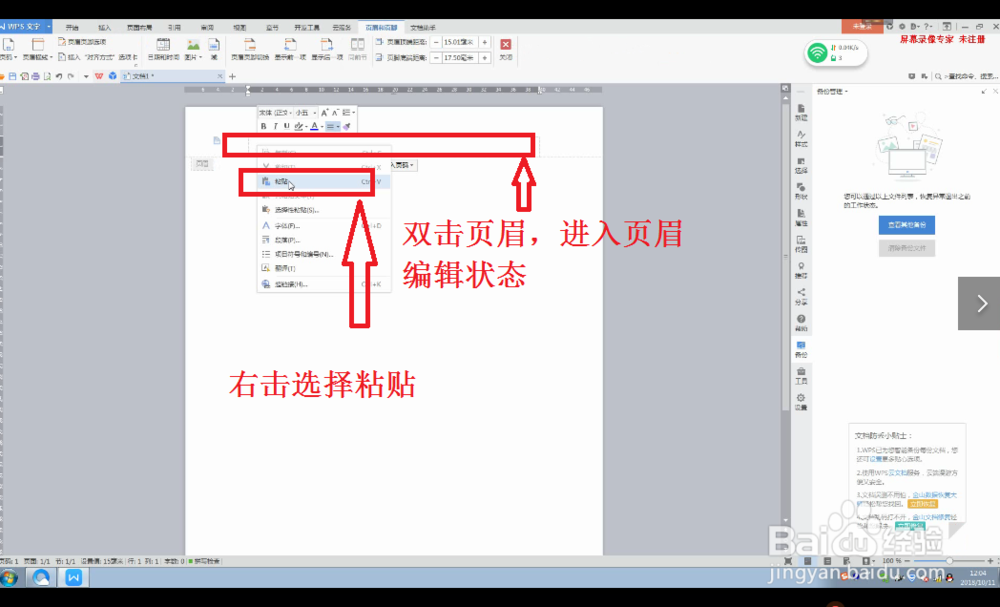
Task: Open Header and Footer Options (页眉页脚选项)
Action: click(82, 41)
